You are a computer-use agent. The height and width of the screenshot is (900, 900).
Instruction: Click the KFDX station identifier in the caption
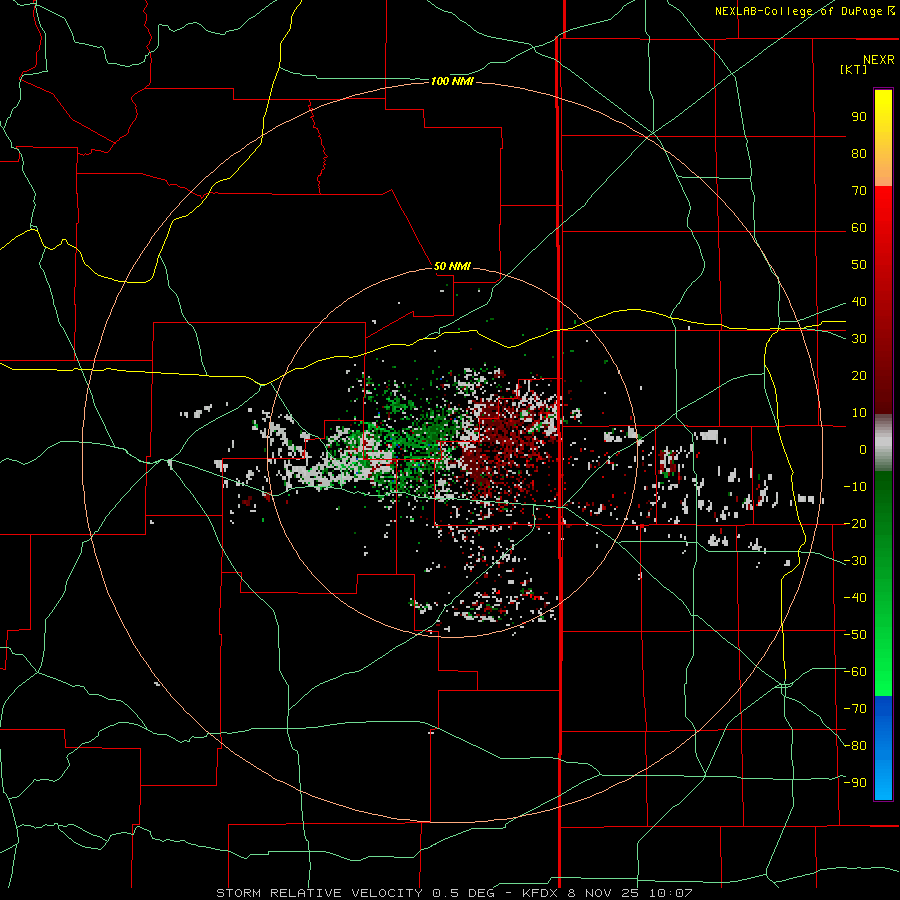pyautogui.click(x=540, y=893)
